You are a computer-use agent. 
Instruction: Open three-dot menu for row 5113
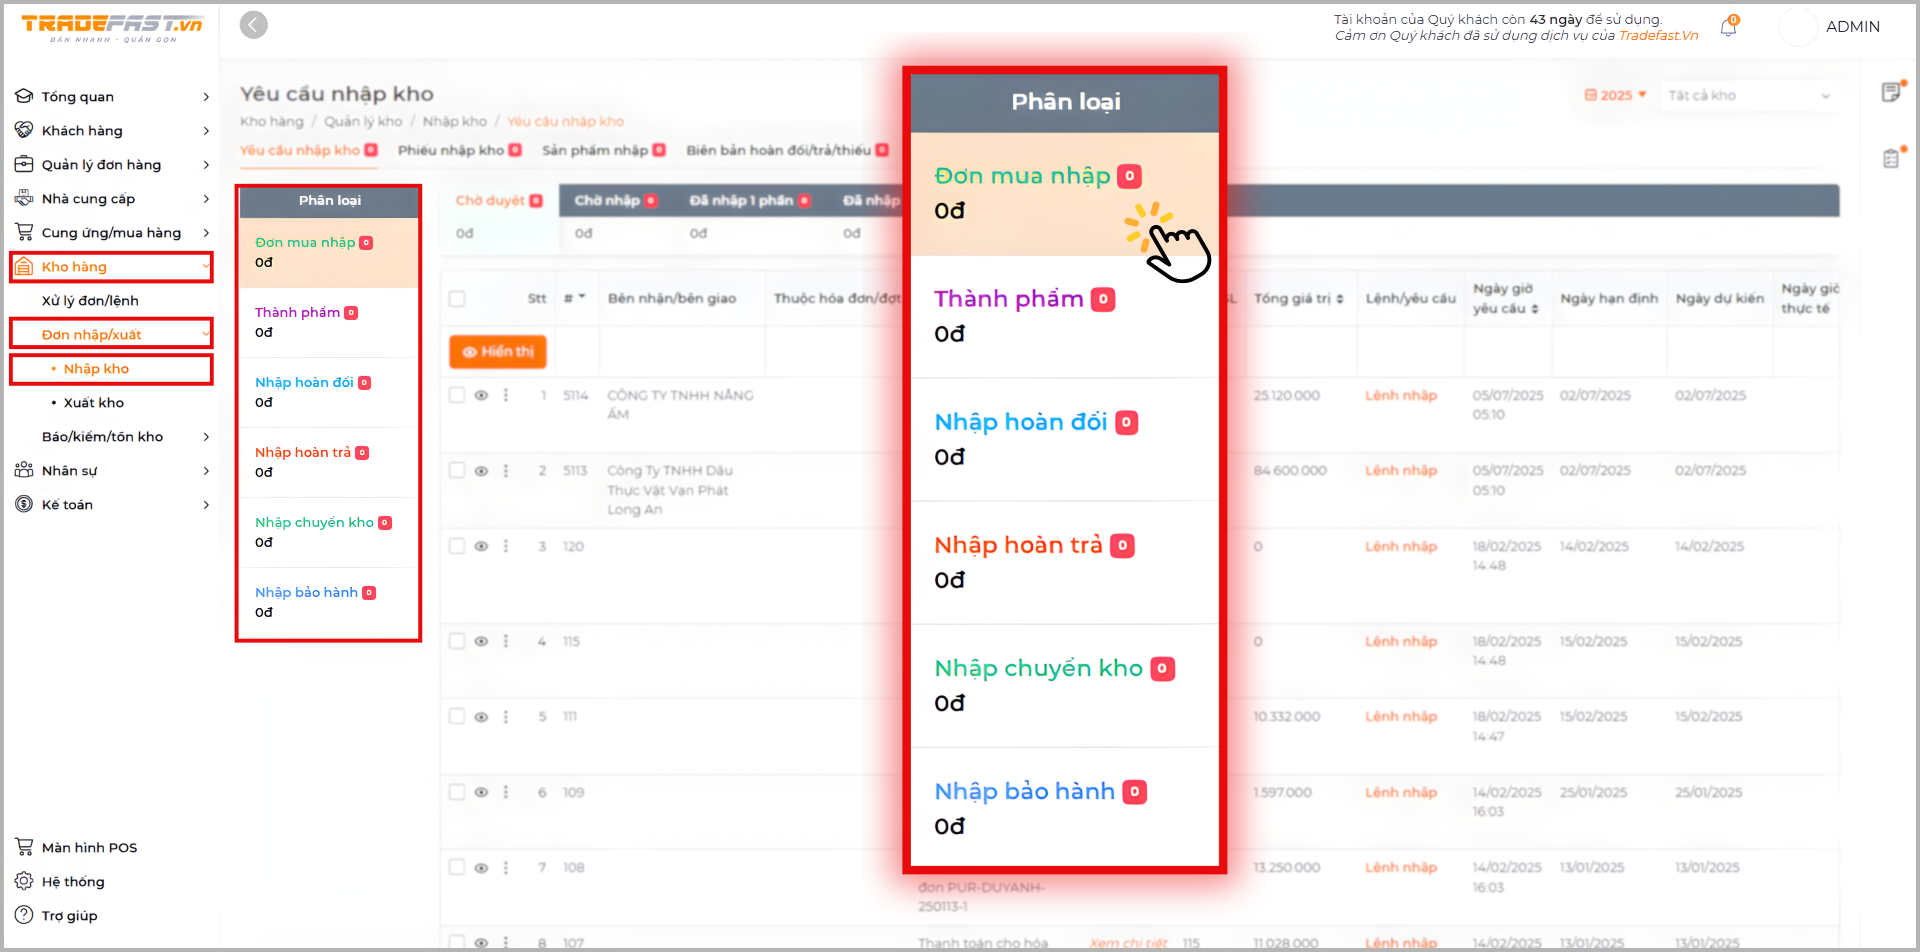point(506,471)
